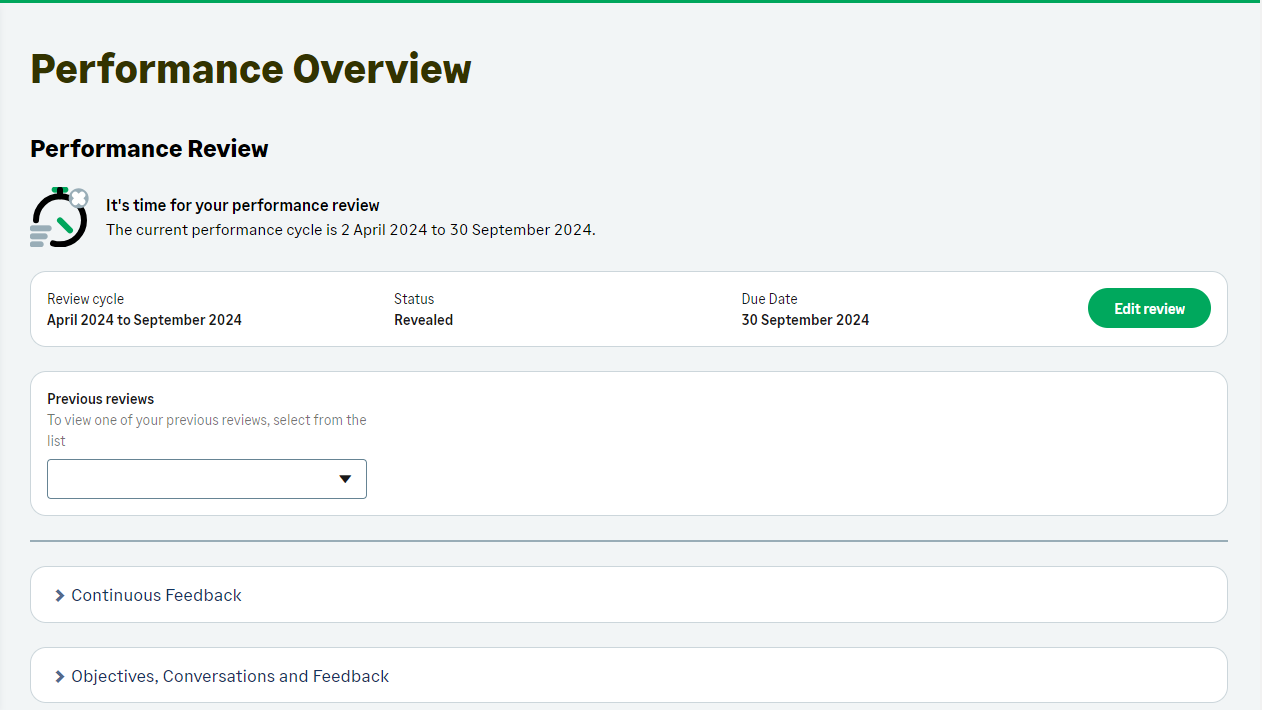Click the Performance Review section heading
The width and height of the screenshot is (1262, 710).
(x=149, y=149)
